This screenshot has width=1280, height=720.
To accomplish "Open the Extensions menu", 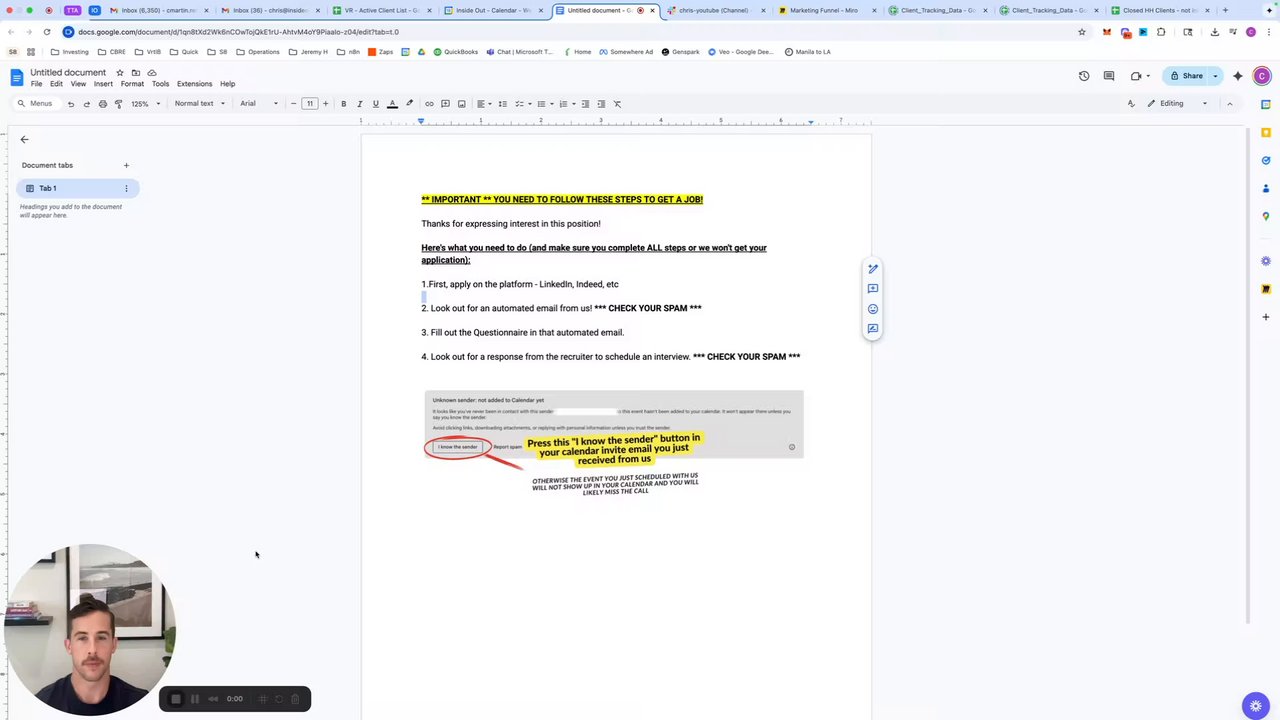I will (194, 84).
